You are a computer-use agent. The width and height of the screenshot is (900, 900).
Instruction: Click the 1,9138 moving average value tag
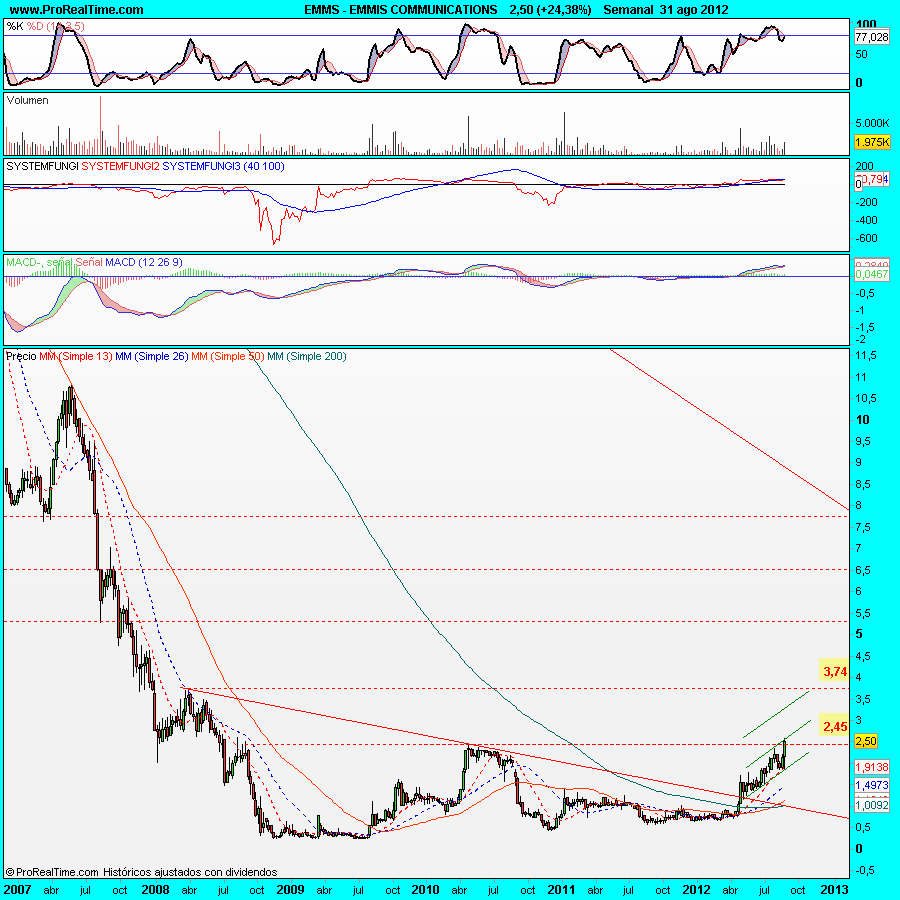[871, 767]
